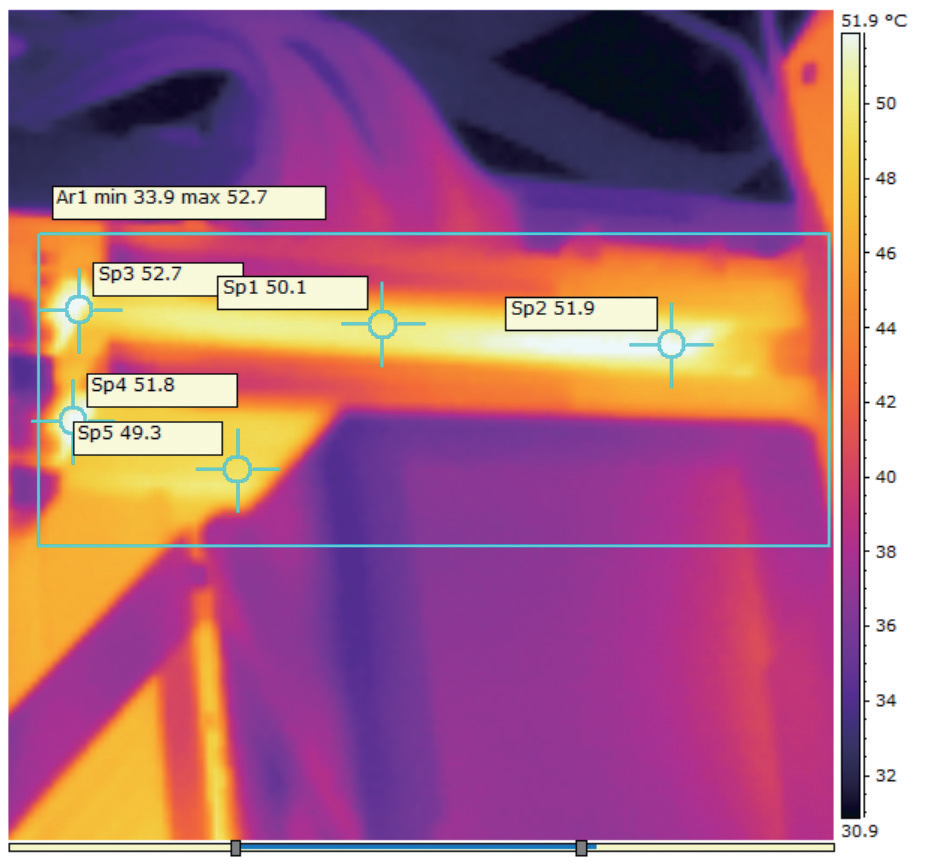Click the top edge of Ar1 rectangle
This screenshot has height=862, width=925.
coord(434,234)
